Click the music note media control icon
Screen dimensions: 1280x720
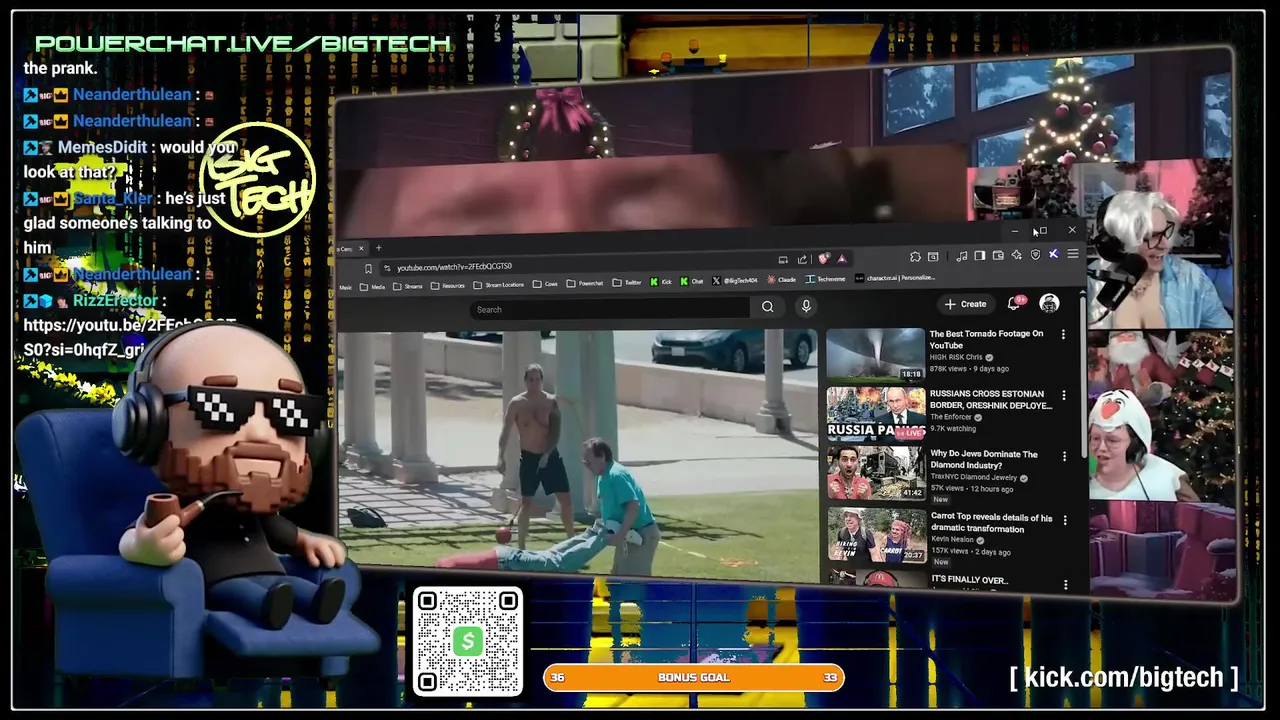[961, 255]
